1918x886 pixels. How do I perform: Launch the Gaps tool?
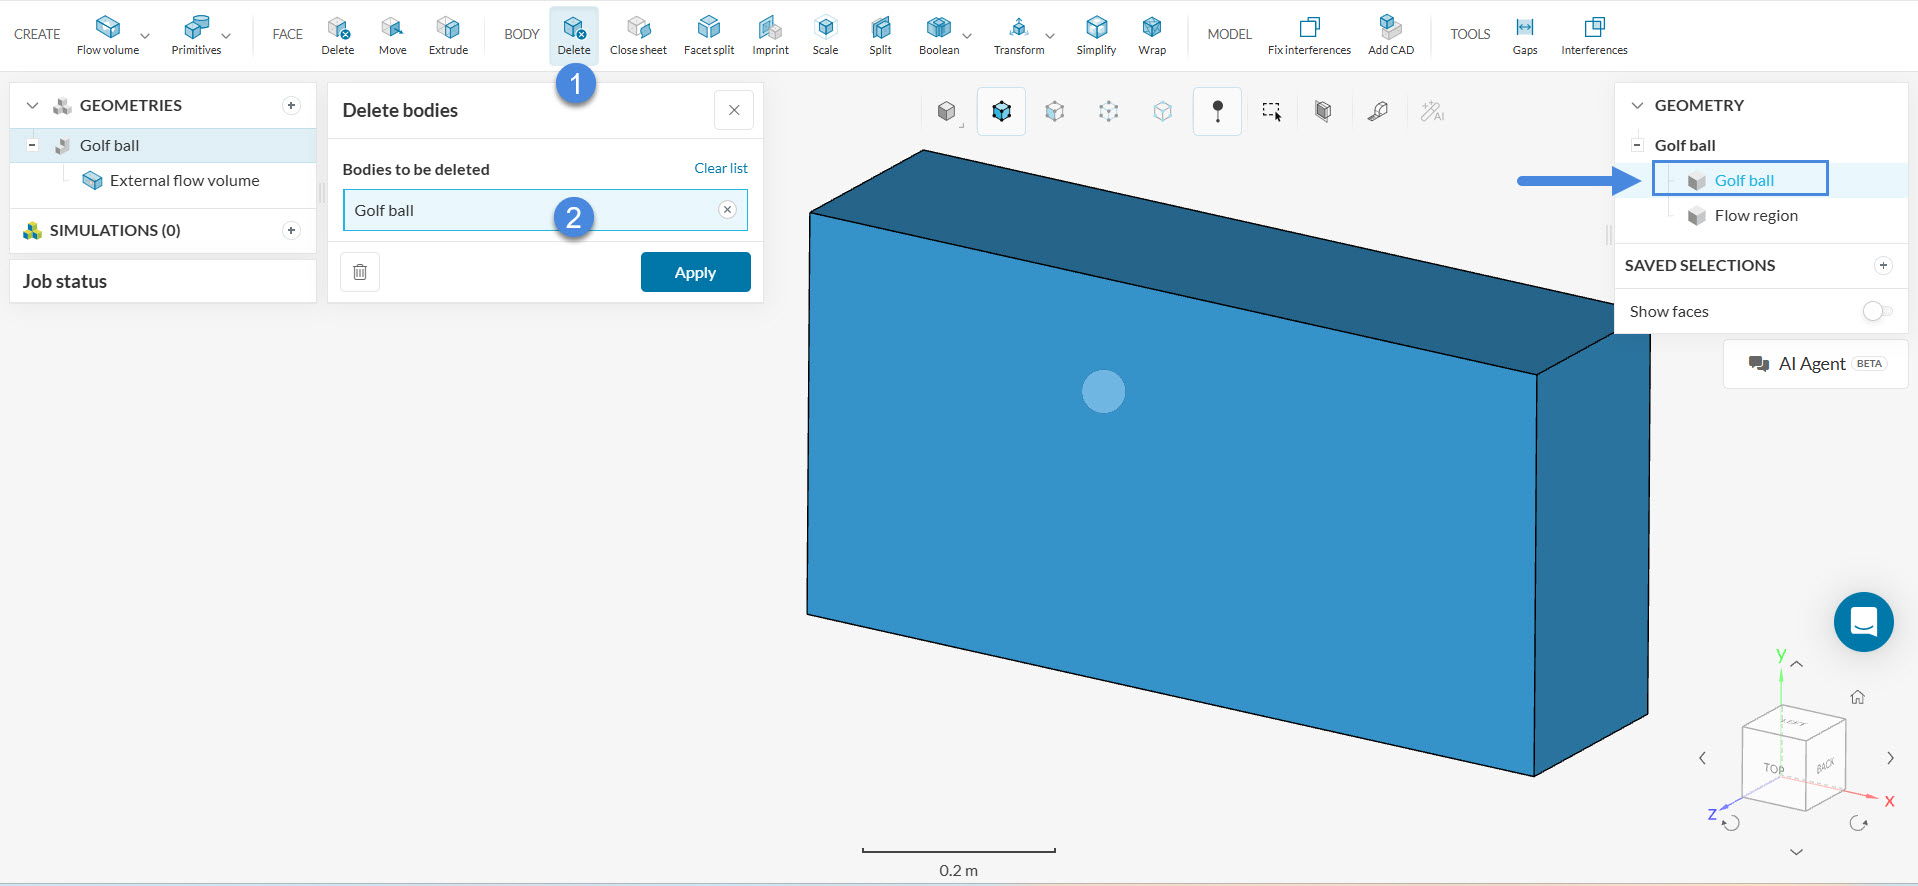point(1524,35)
